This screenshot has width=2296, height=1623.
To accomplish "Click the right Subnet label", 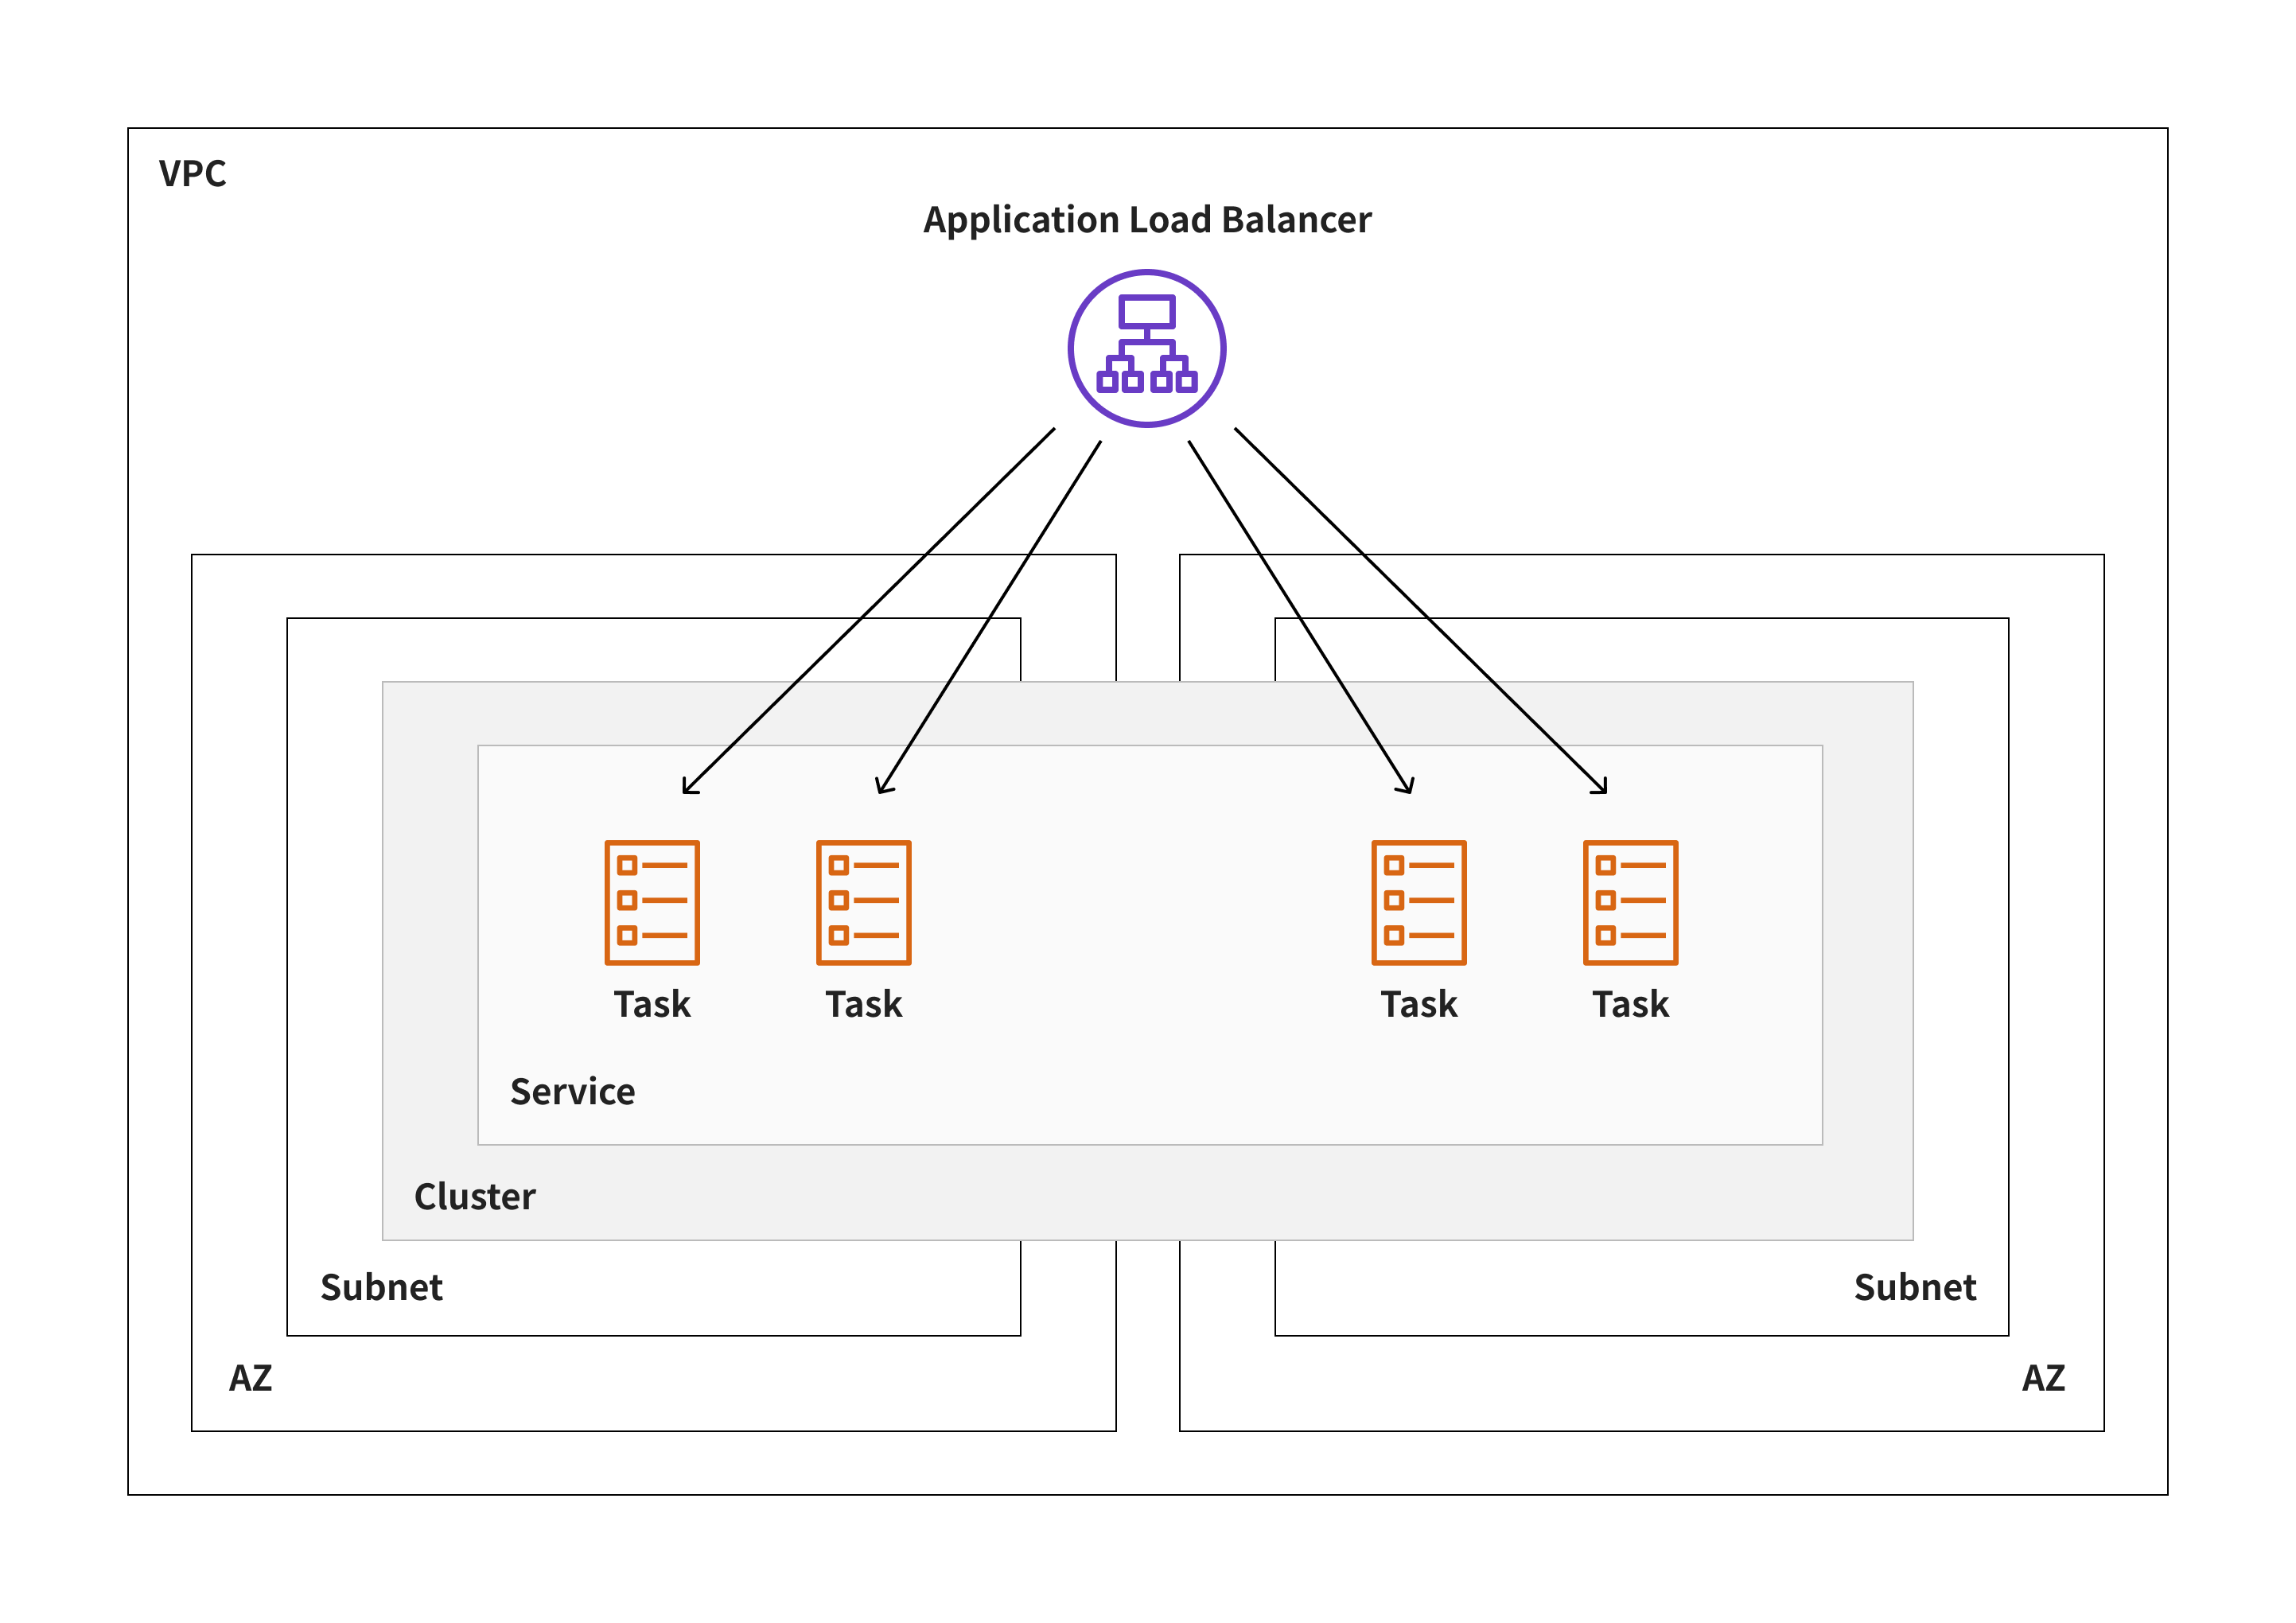I will pyautogui.click(x=1914, y=1287).
